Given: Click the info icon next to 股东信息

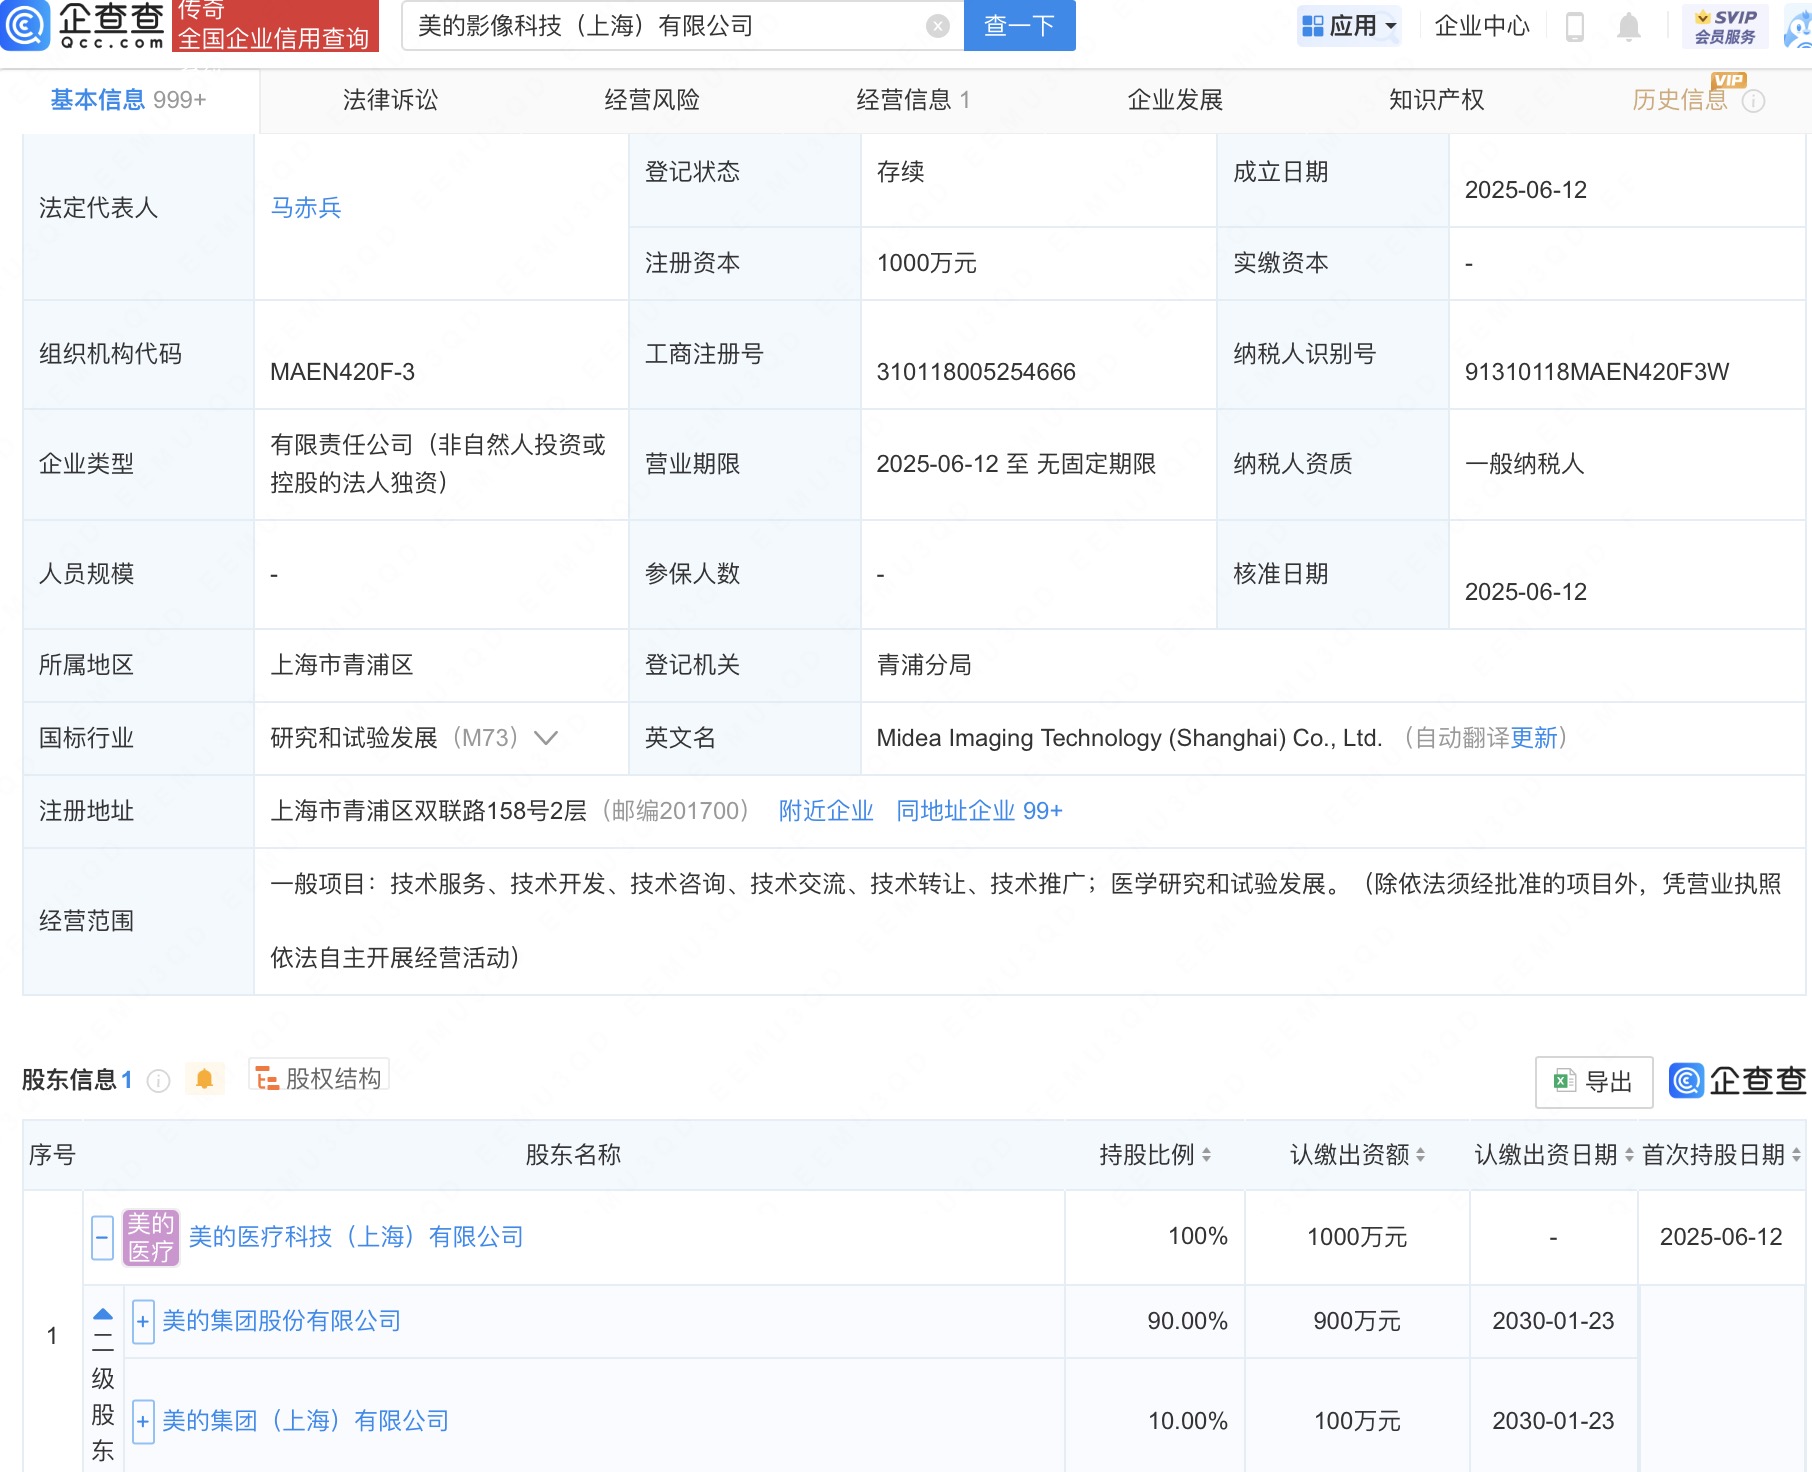Looking at the screenshot, I should (158, 1081).
